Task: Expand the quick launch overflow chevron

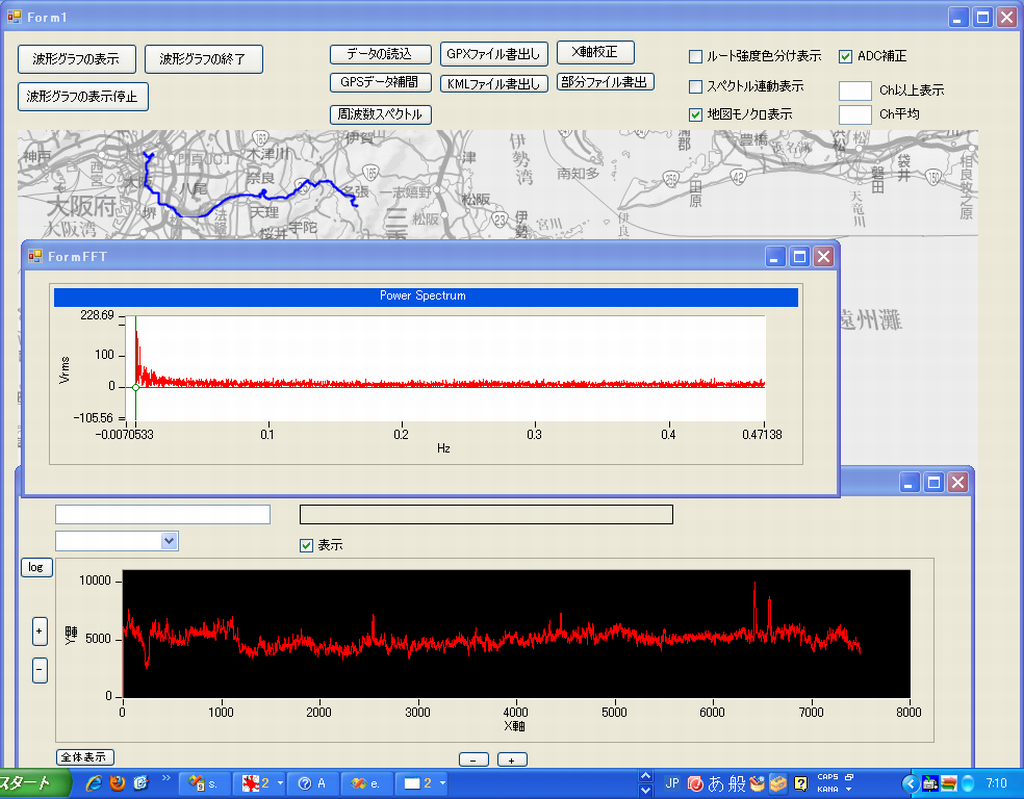Action: click(166, 777)
